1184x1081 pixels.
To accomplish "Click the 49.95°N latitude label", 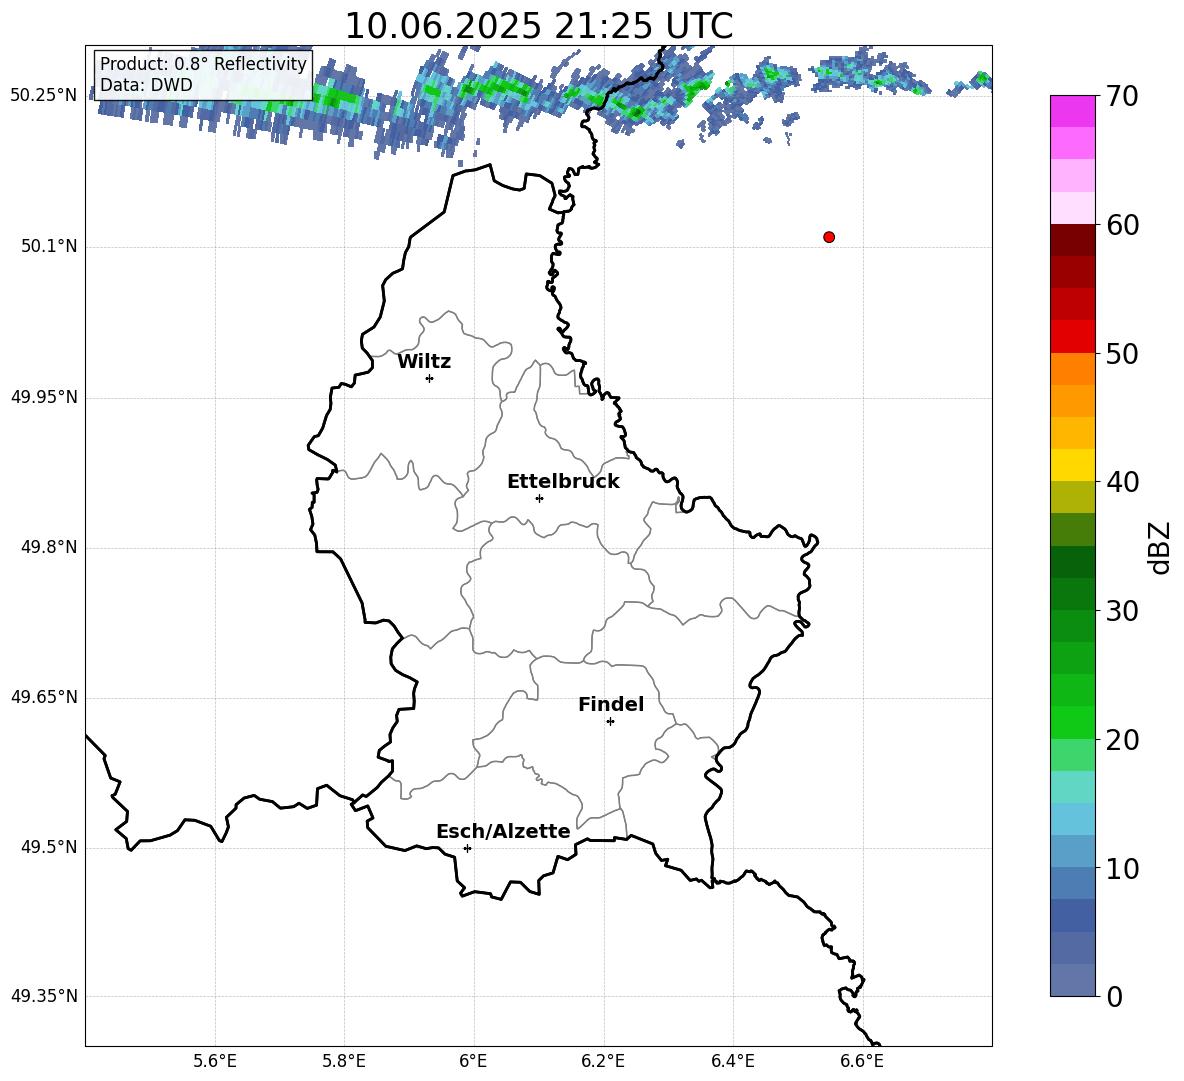I will [44, 396].
